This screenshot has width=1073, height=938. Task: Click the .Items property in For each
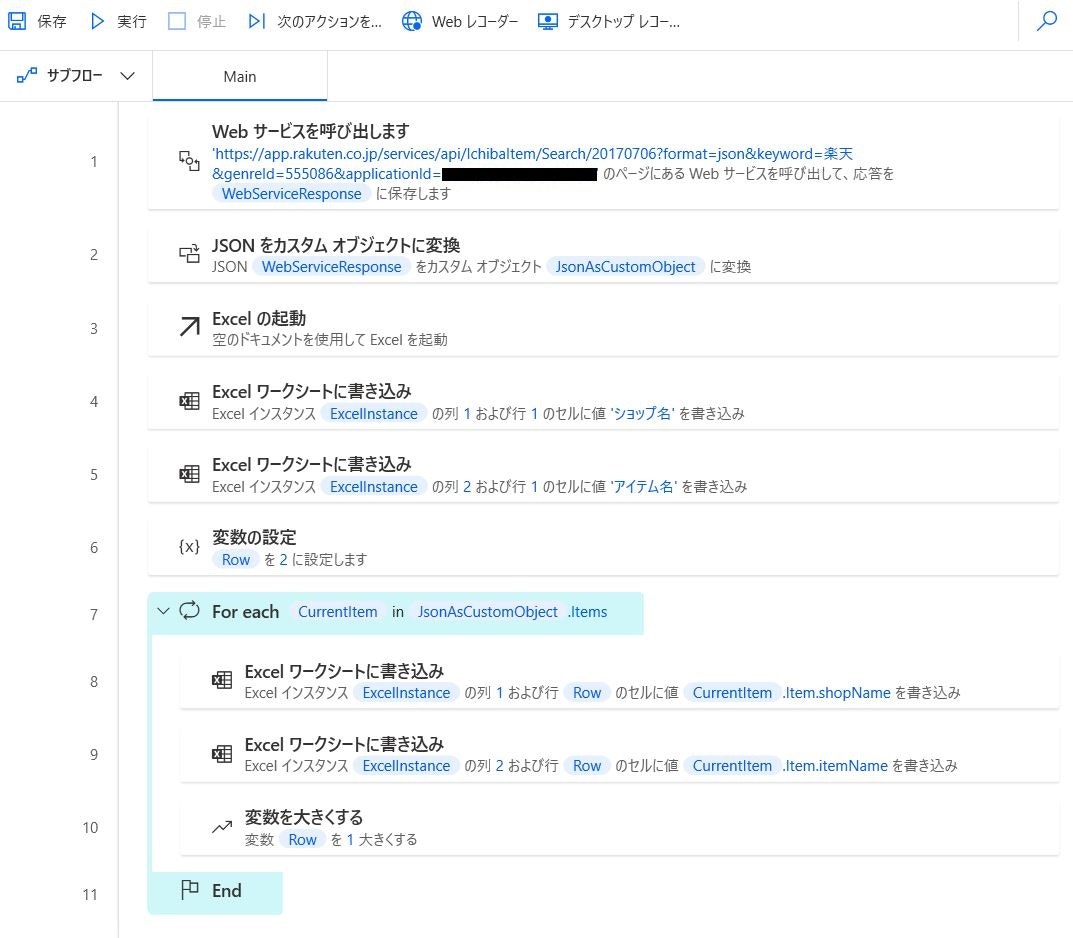(587, 612)
